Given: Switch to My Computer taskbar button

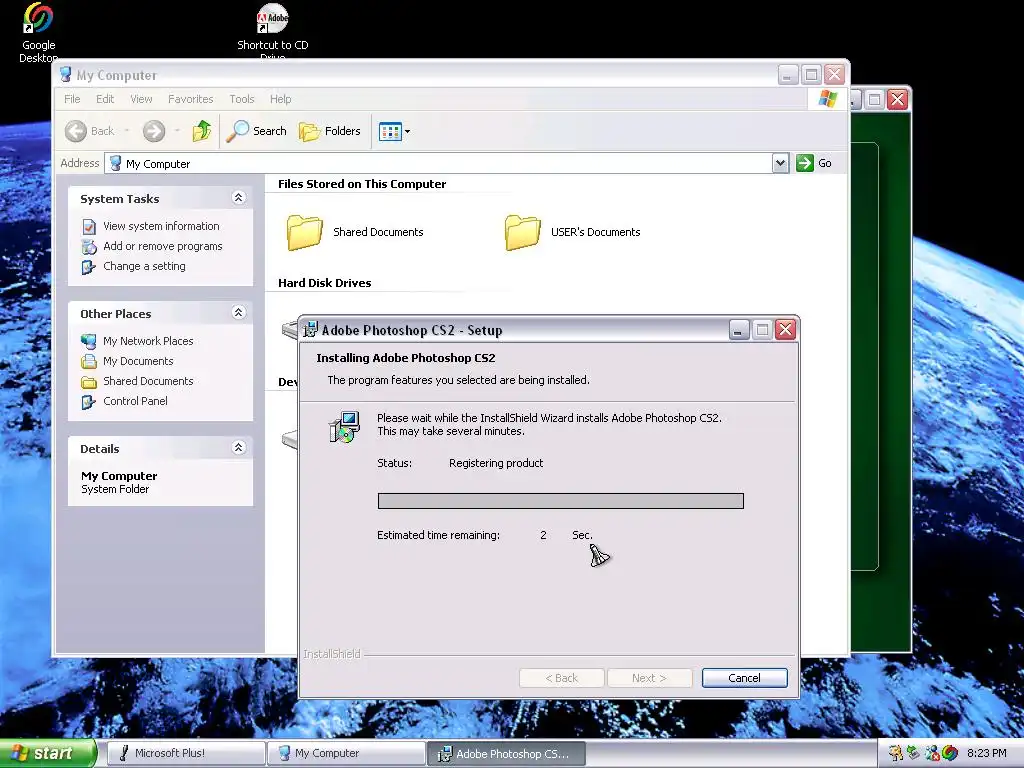Looking at the screenshot, I should [346, 753].
